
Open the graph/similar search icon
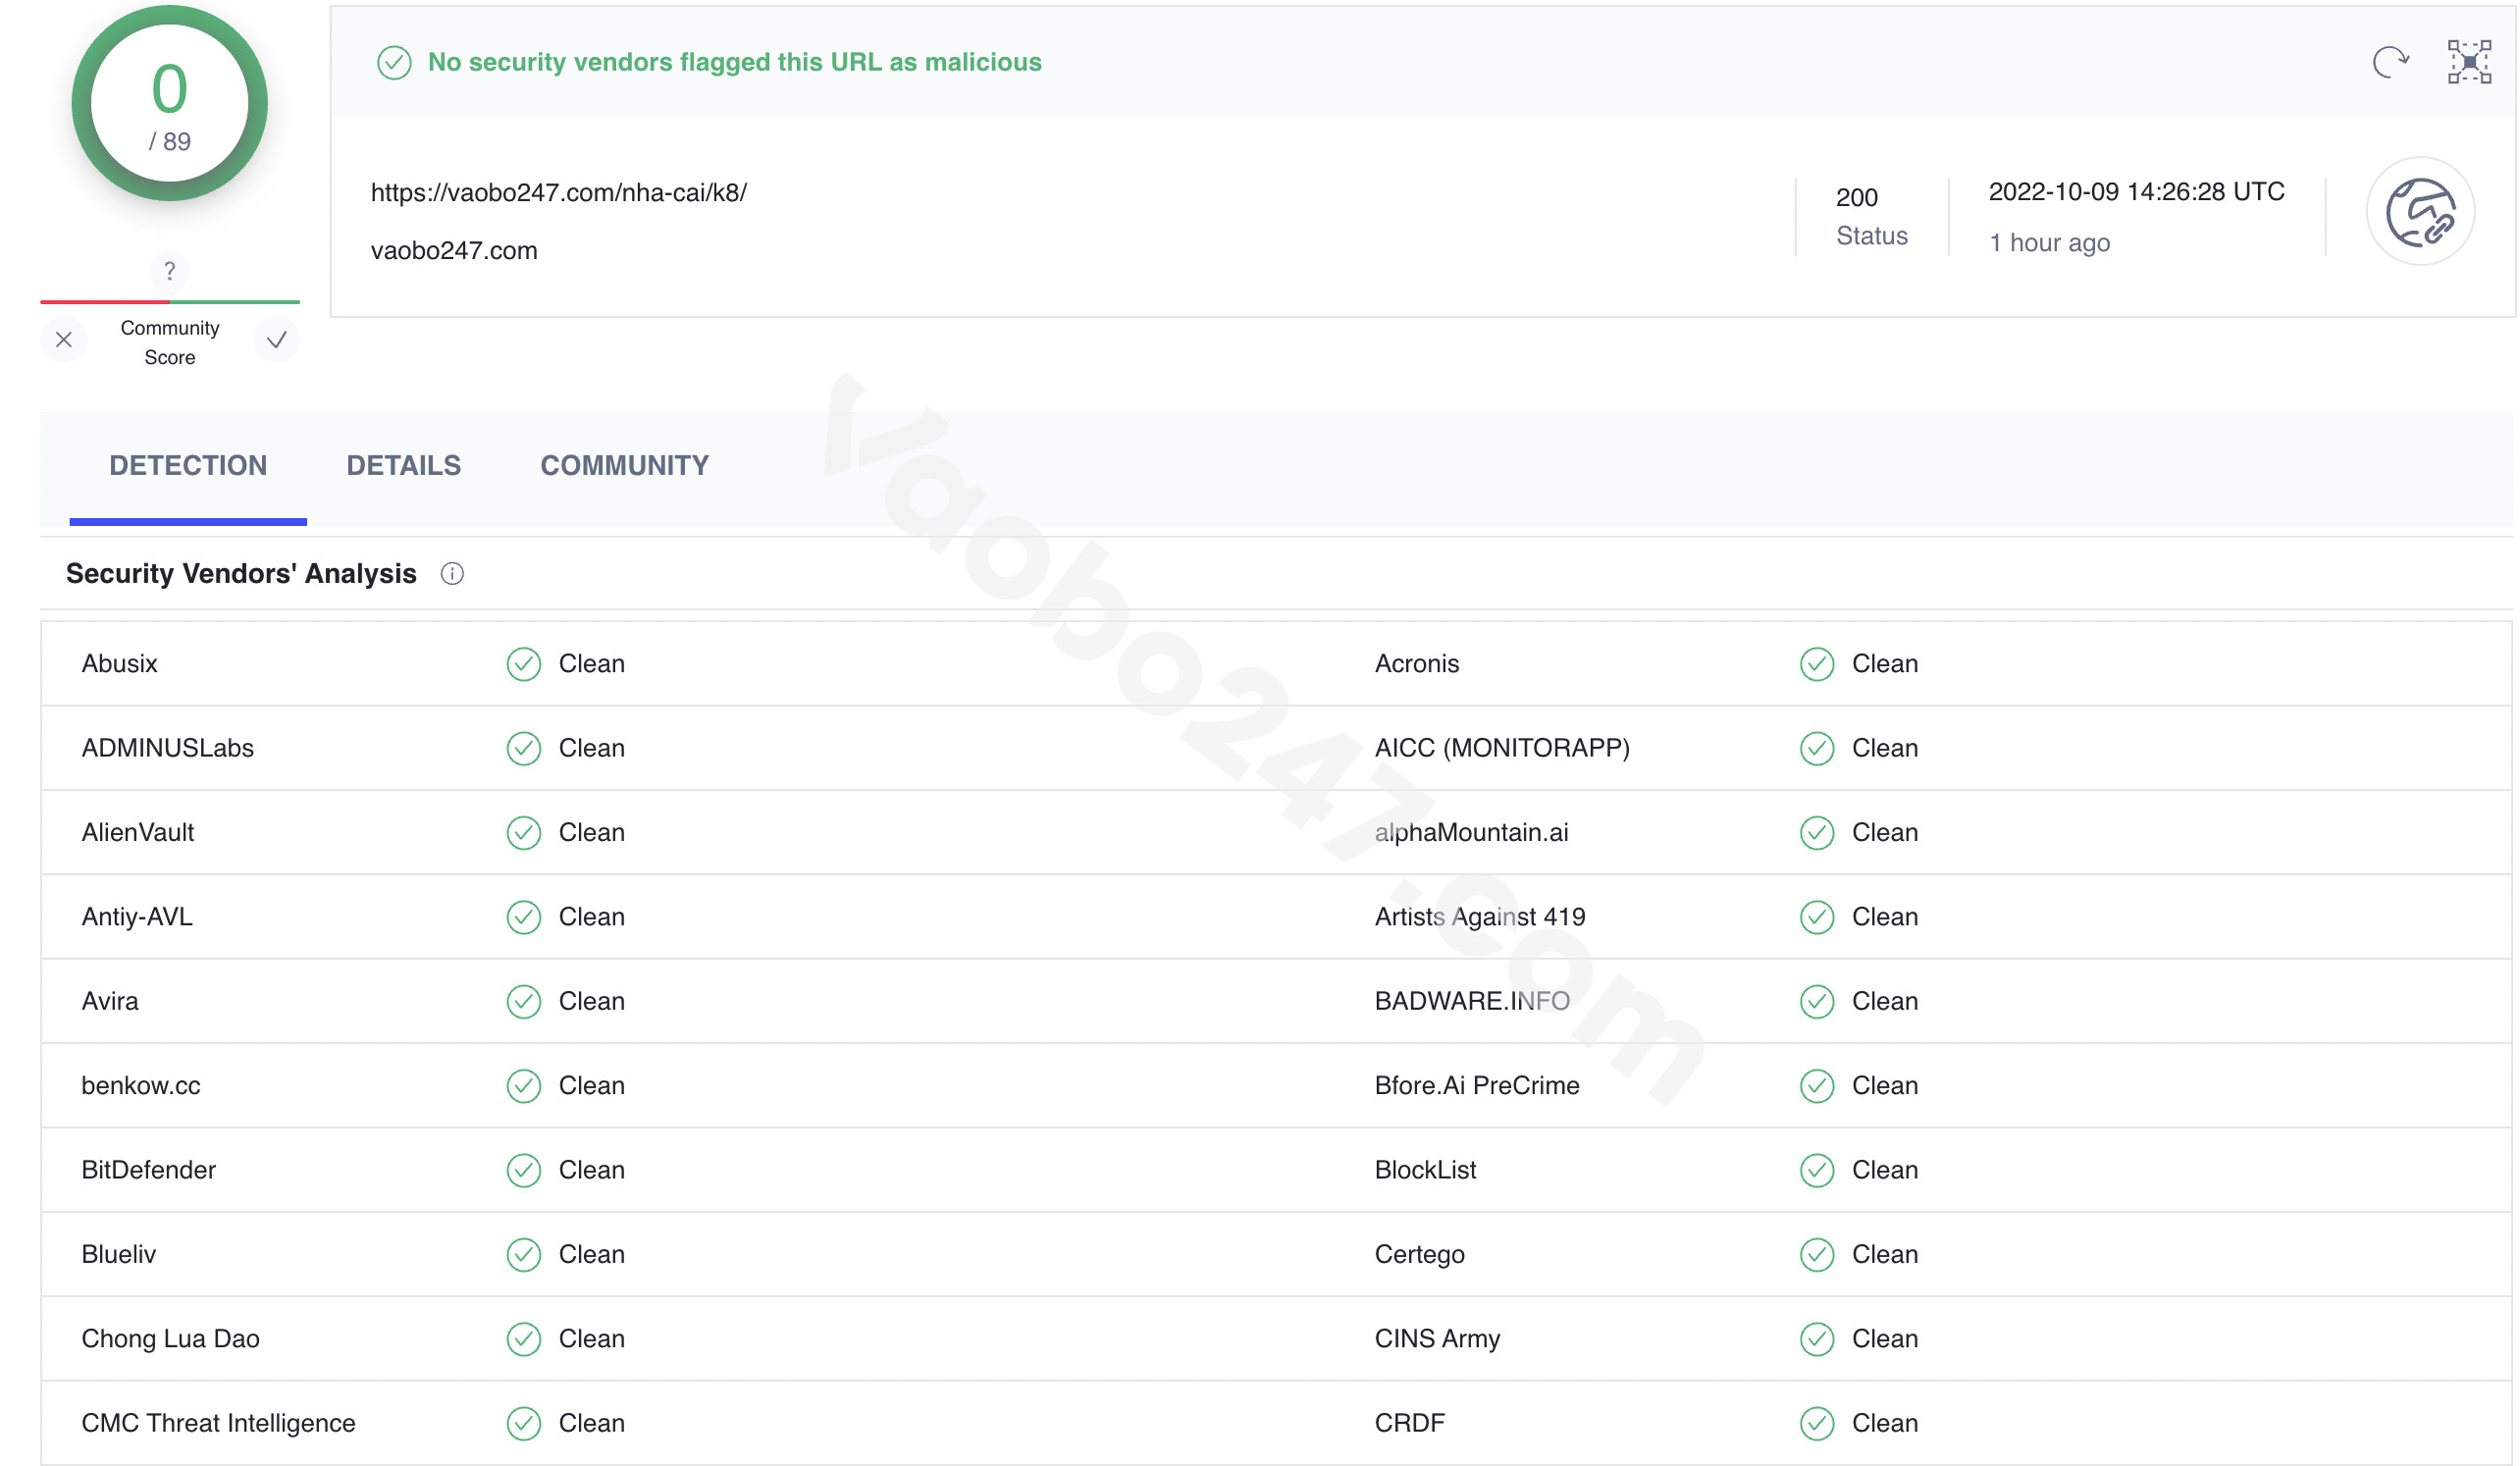point(2469,62)
